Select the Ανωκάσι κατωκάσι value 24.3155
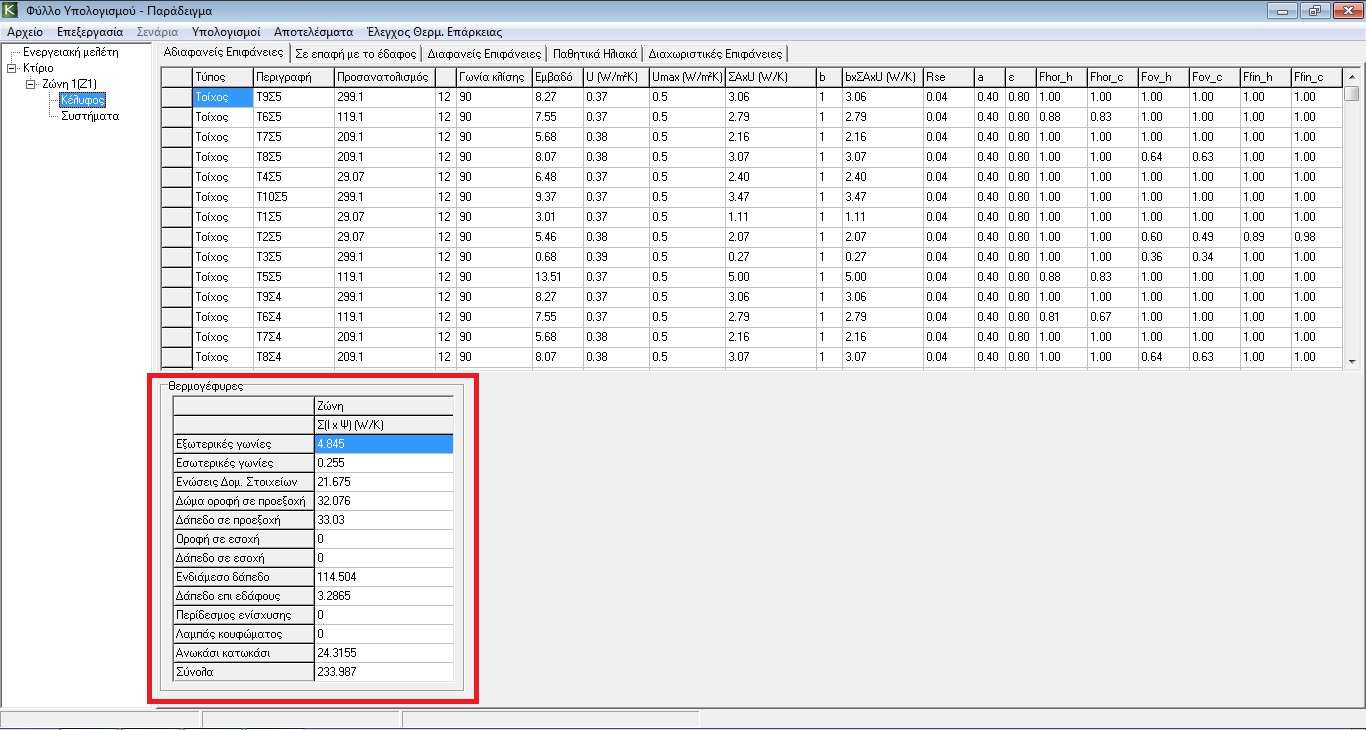Viewport: 1366px width, 730px height. [384, 653]
